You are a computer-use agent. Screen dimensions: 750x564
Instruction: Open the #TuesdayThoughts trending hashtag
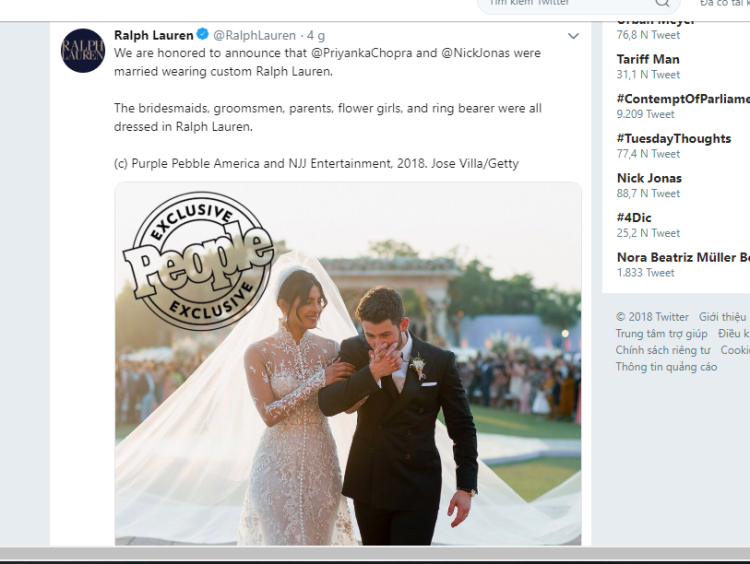pyautogui.click(x=673, y=139)
